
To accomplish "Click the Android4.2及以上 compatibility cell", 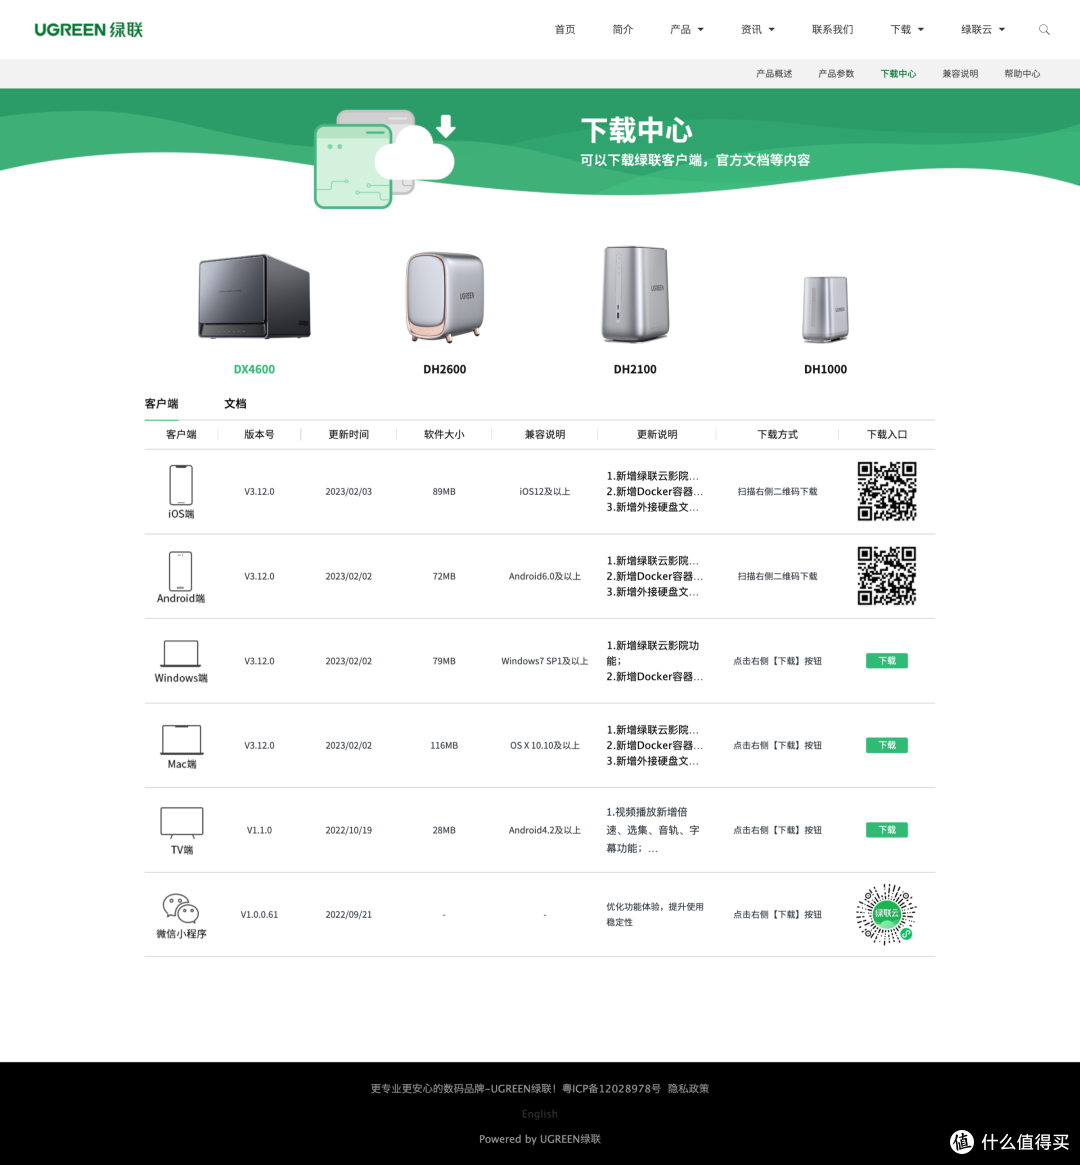I will tap(544, 830).
